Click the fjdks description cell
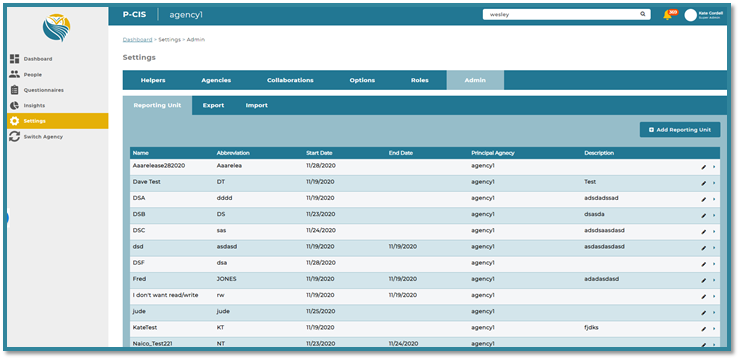 pos(592,327)
